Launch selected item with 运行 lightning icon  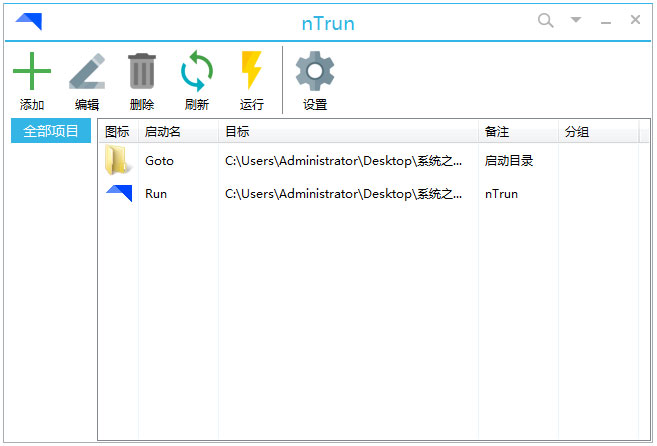pyautogui.click(x=252, y=70)
